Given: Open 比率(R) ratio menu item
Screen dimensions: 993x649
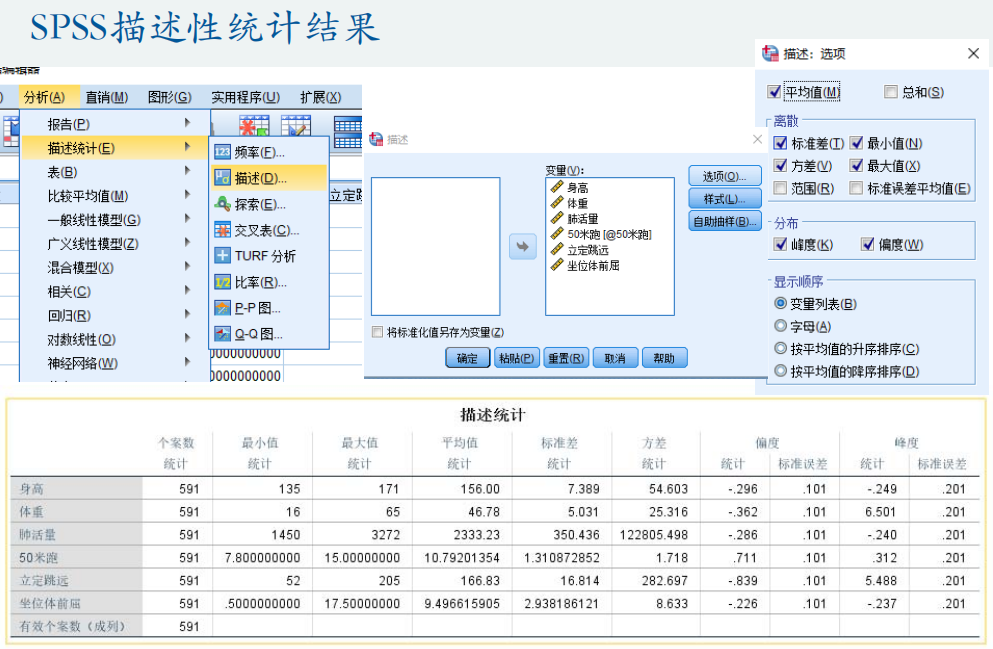Looking at the screenshot, I should pyautogui.click(x=269, y=282).
